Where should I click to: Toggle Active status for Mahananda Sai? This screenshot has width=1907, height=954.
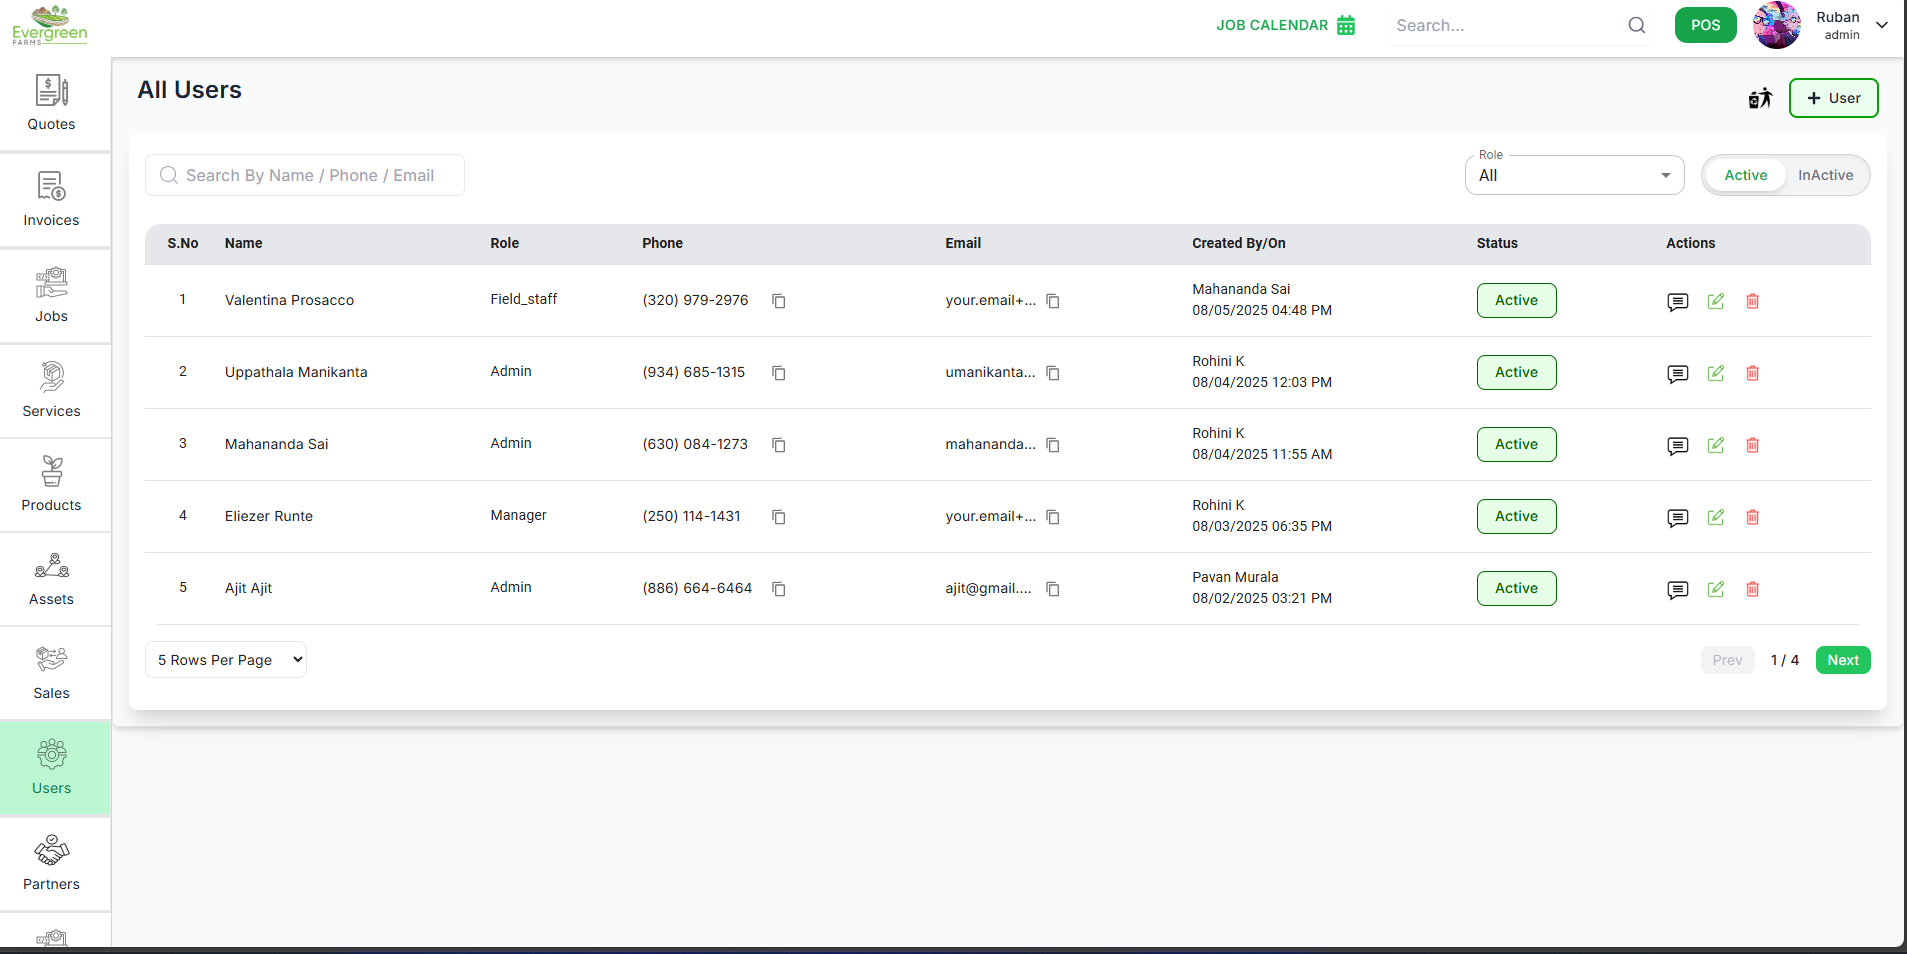pyautogui.click(x=1517, y=444)
